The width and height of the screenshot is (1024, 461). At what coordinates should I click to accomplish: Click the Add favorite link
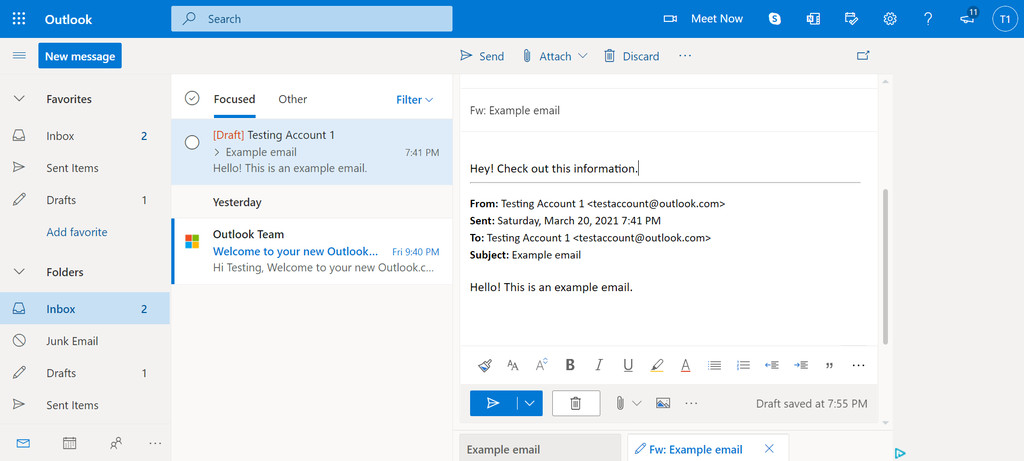click(x=76, y=232)
